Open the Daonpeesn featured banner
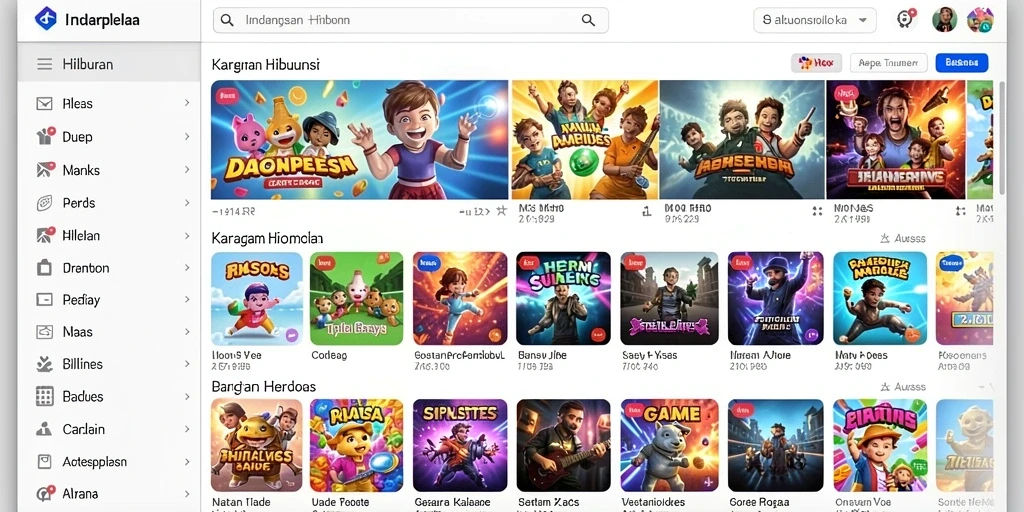Viewport: 1024px width, 512px height. [359, 140]
